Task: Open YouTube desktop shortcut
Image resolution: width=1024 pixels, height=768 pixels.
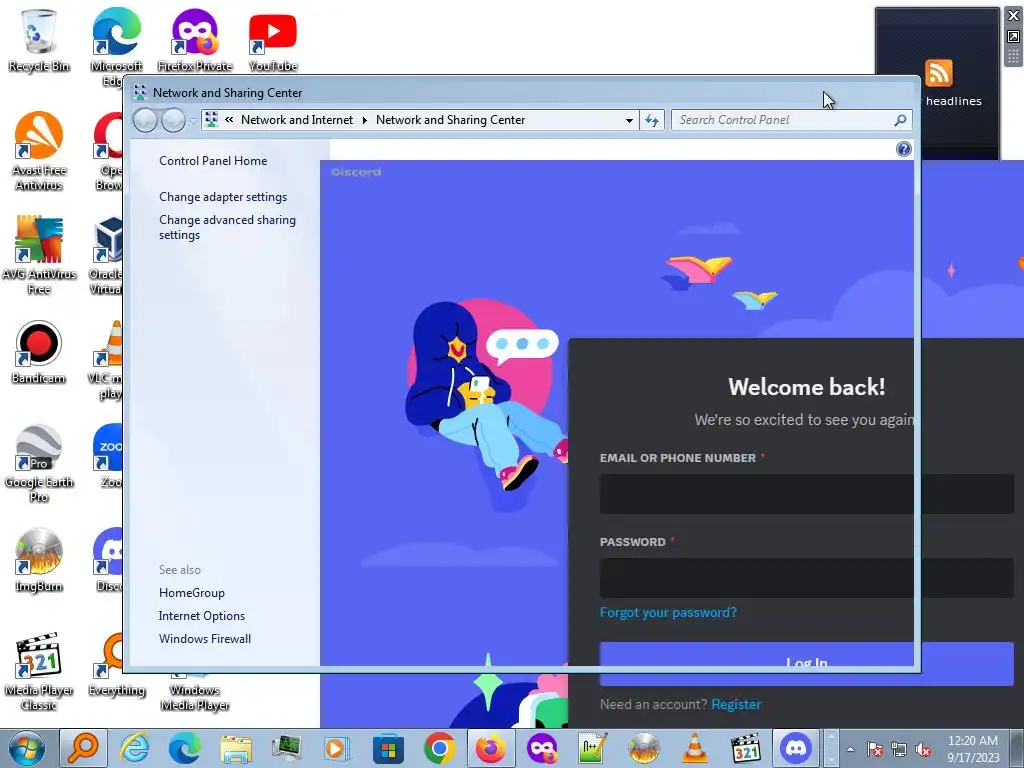Action: click(x=272, y=40)
